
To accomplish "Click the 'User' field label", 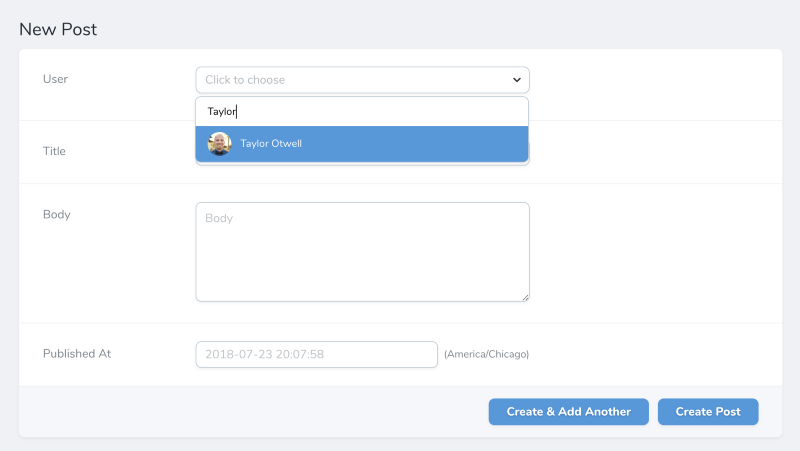I will pyautogui.click(x=55, y=79).
